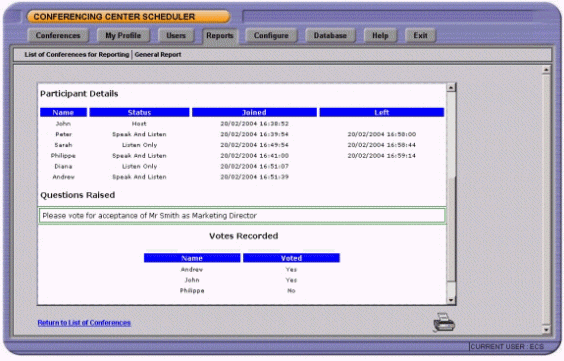Click inner report scrollbar down arrow
Image resolution: width=564 pixels, height=361 pixels.
click(x=451, y=300)
